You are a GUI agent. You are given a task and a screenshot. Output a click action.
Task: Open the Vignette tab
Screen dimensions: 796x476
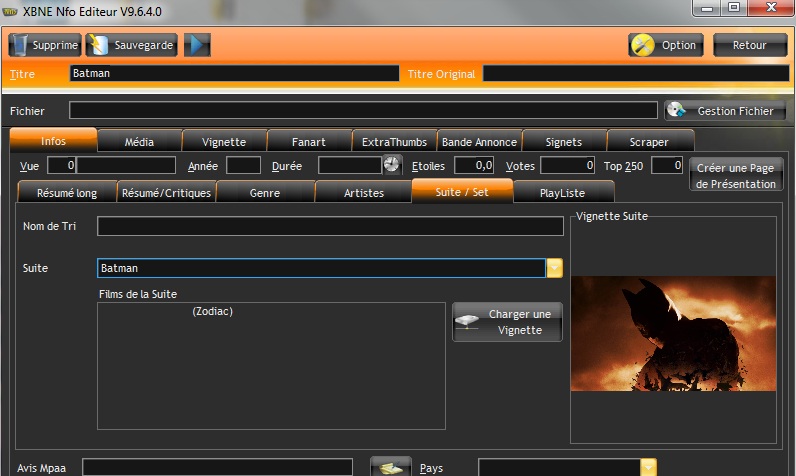tap(224, 142)
